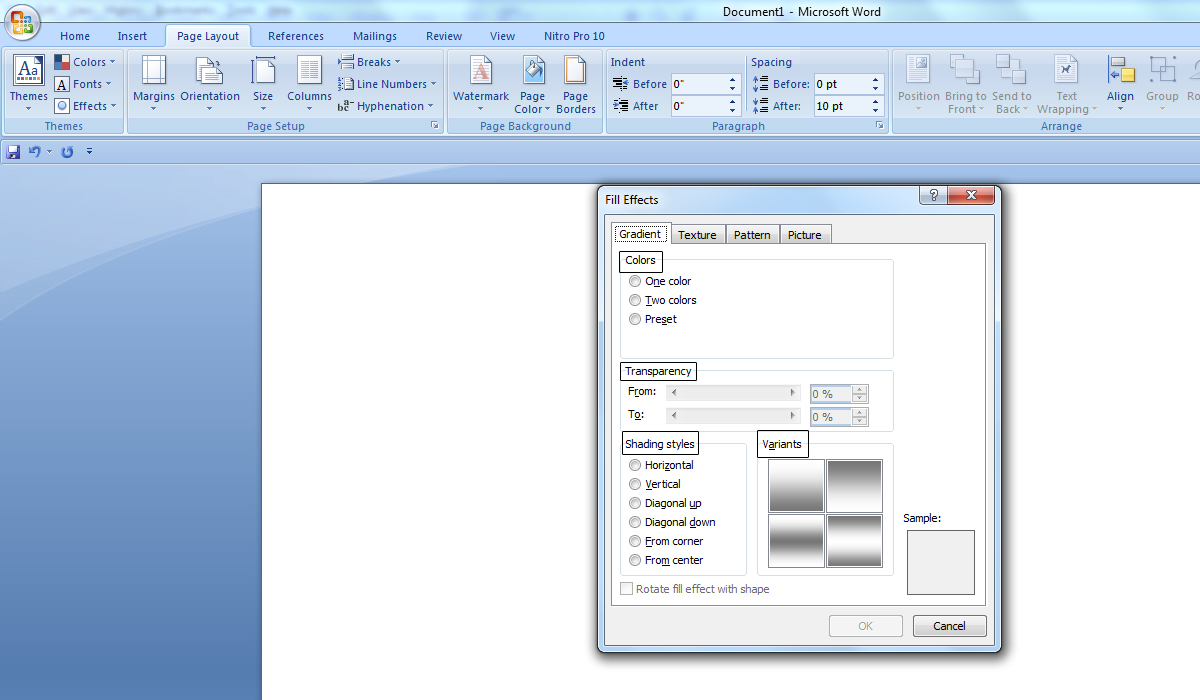The image size is (1200, 700).
Task: Select Diagonal up shading style
Action: pos(635,504)
